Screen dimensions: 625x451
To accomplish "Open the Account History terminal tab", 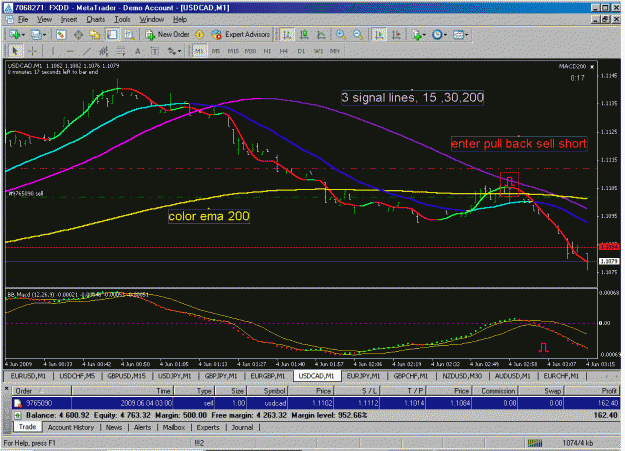I will coord(71,427).
